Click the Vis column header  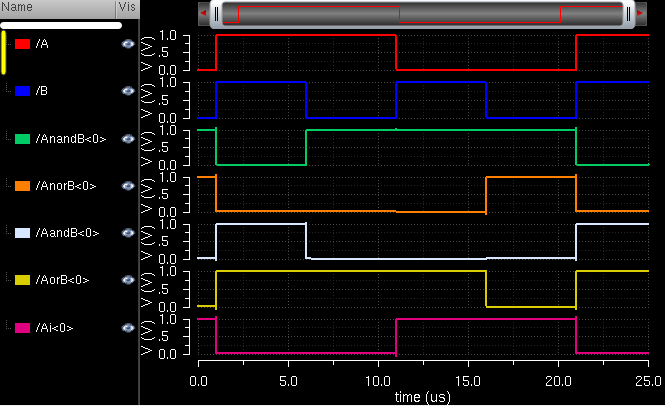(x=127, y=8)
